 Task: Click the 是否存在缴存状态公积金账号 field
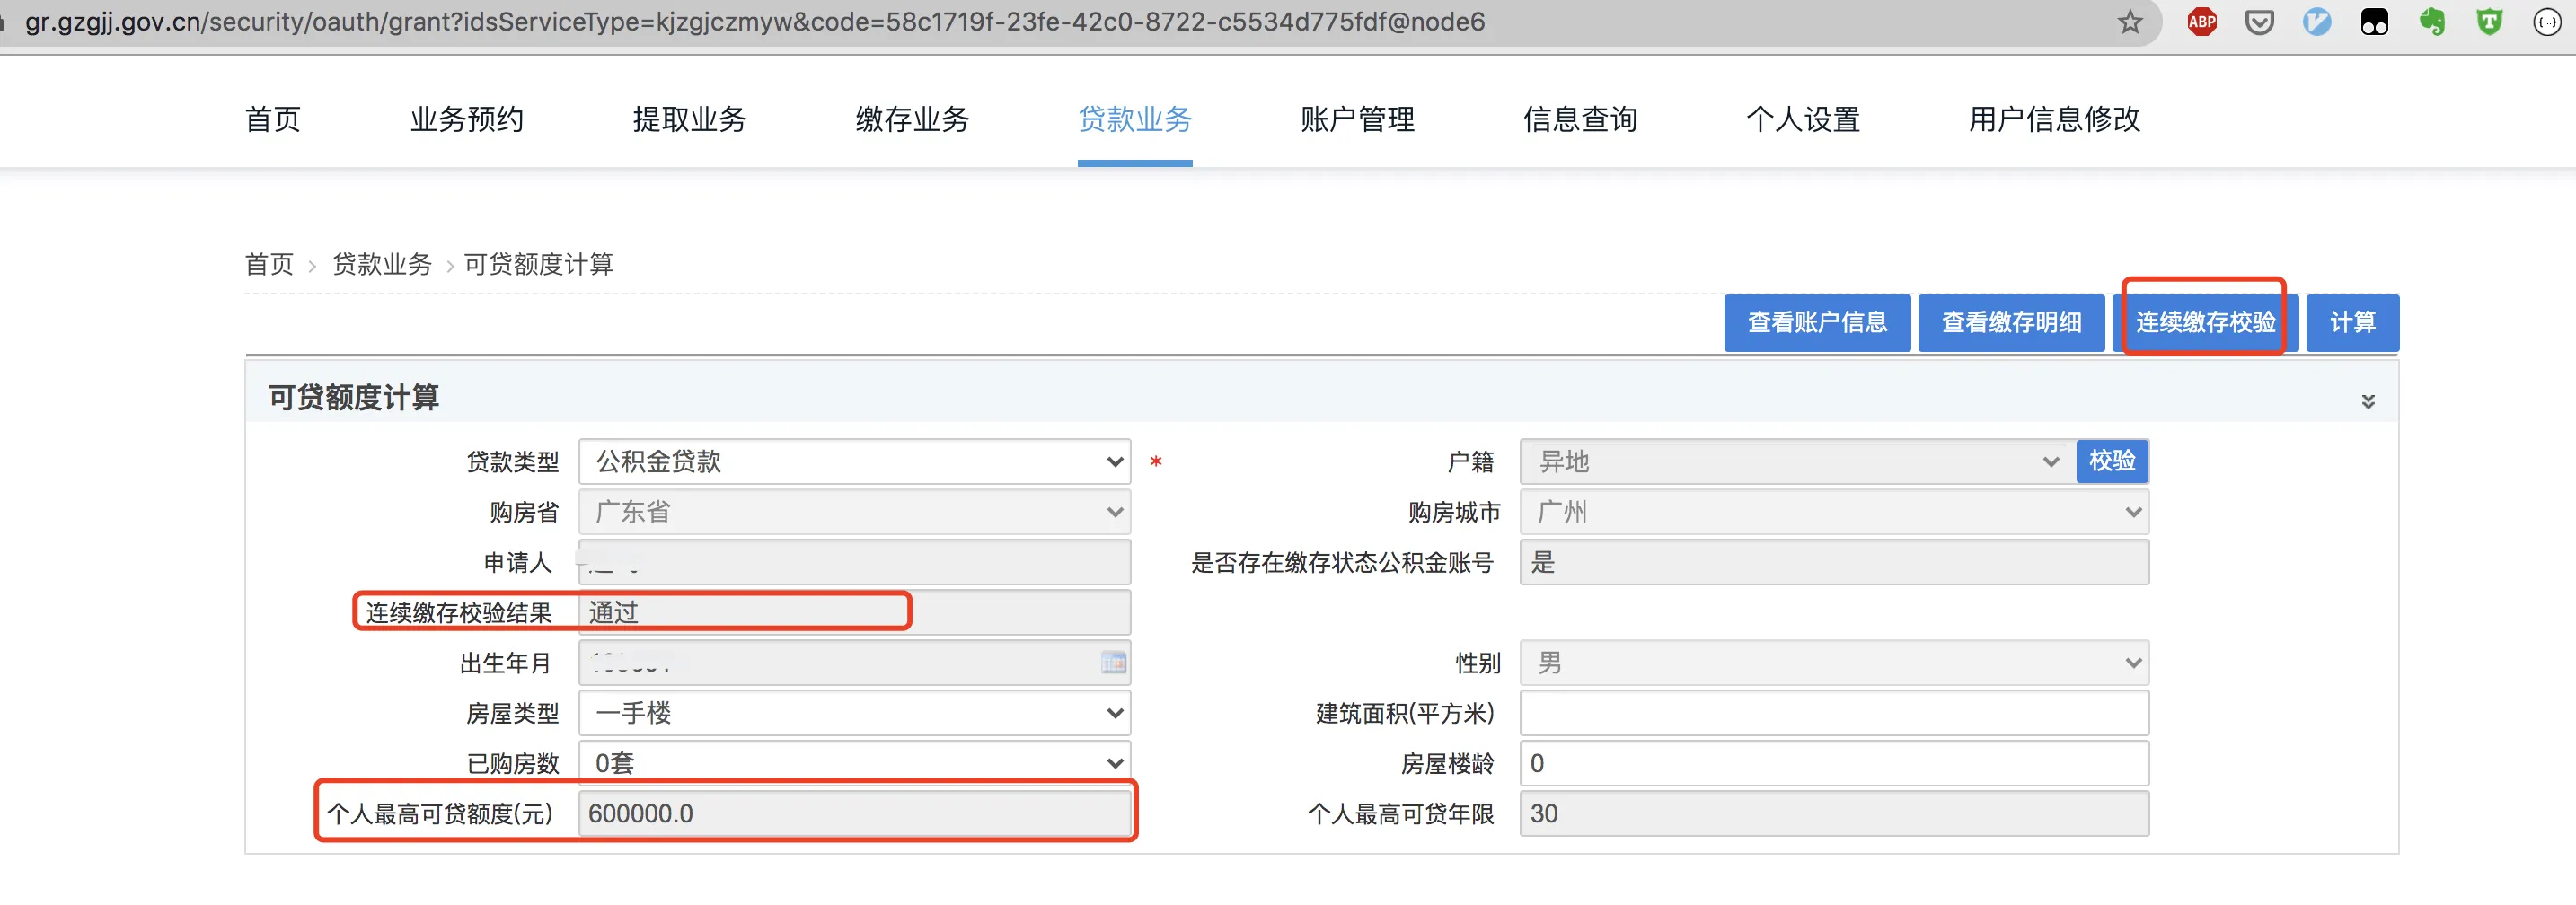point(1834,562)
